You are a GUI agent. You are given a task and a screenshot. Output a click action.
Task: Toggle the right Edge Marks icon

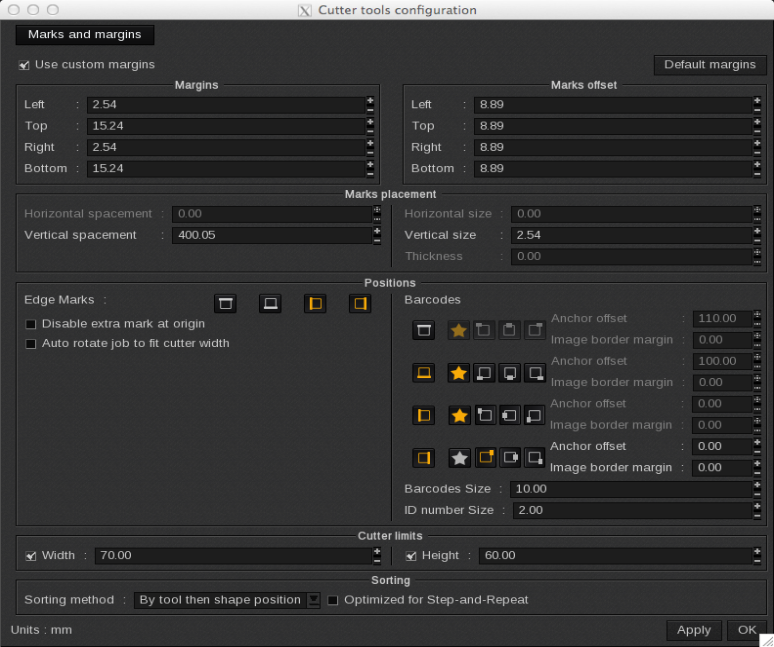tap(360, 303)
